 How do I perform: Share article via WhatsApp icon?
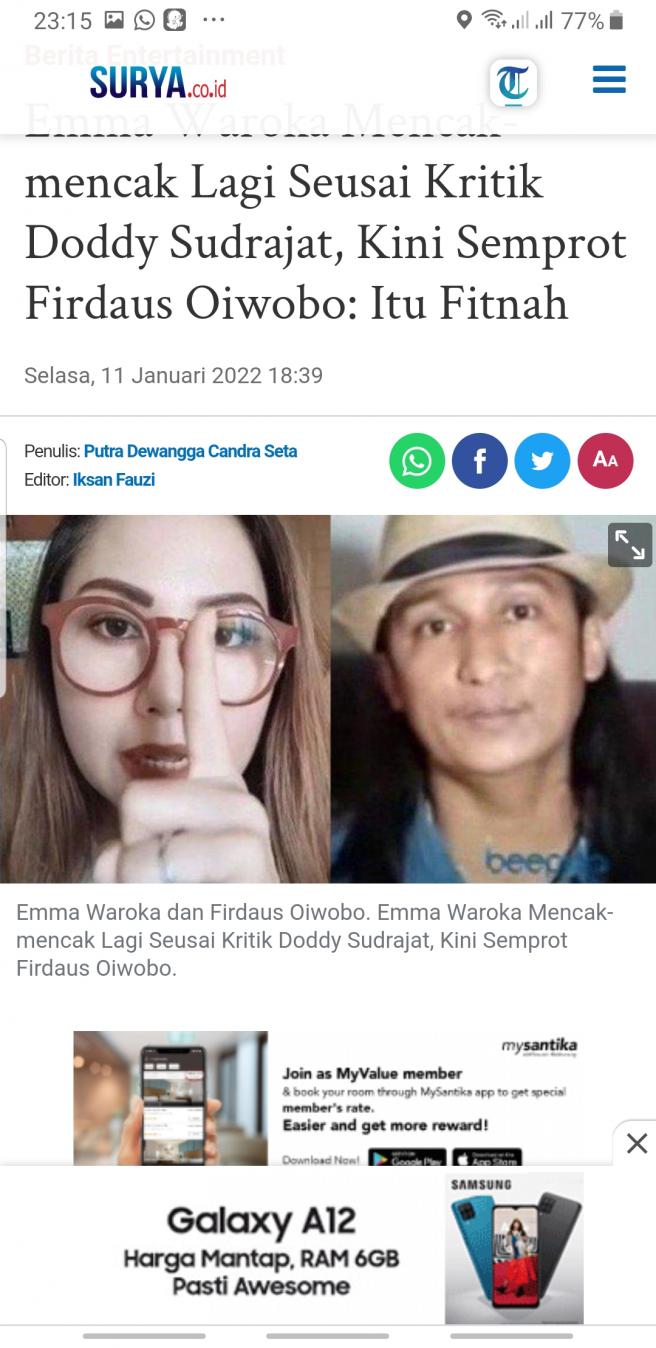[x=417, y=461]
